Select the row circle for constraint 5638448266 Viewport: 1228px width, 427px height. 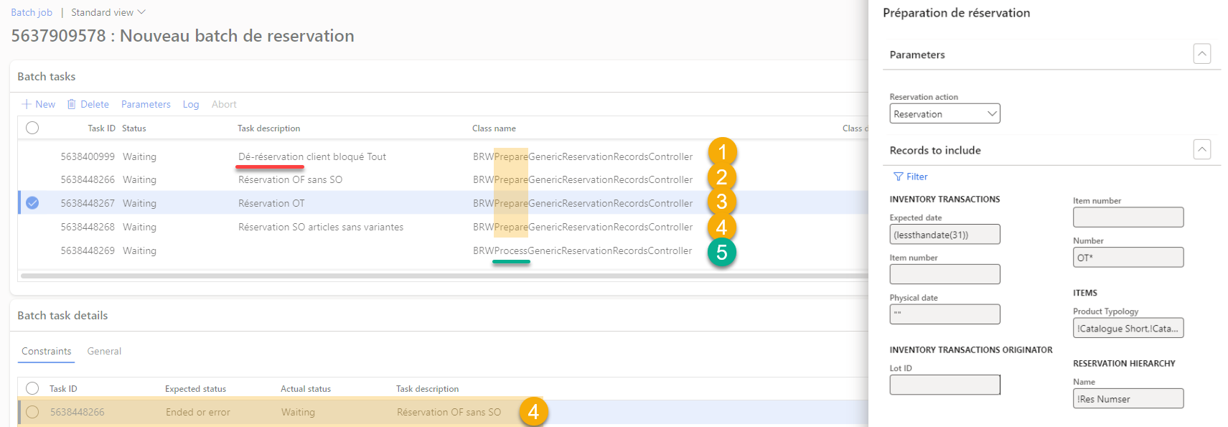tap(32, 412)
